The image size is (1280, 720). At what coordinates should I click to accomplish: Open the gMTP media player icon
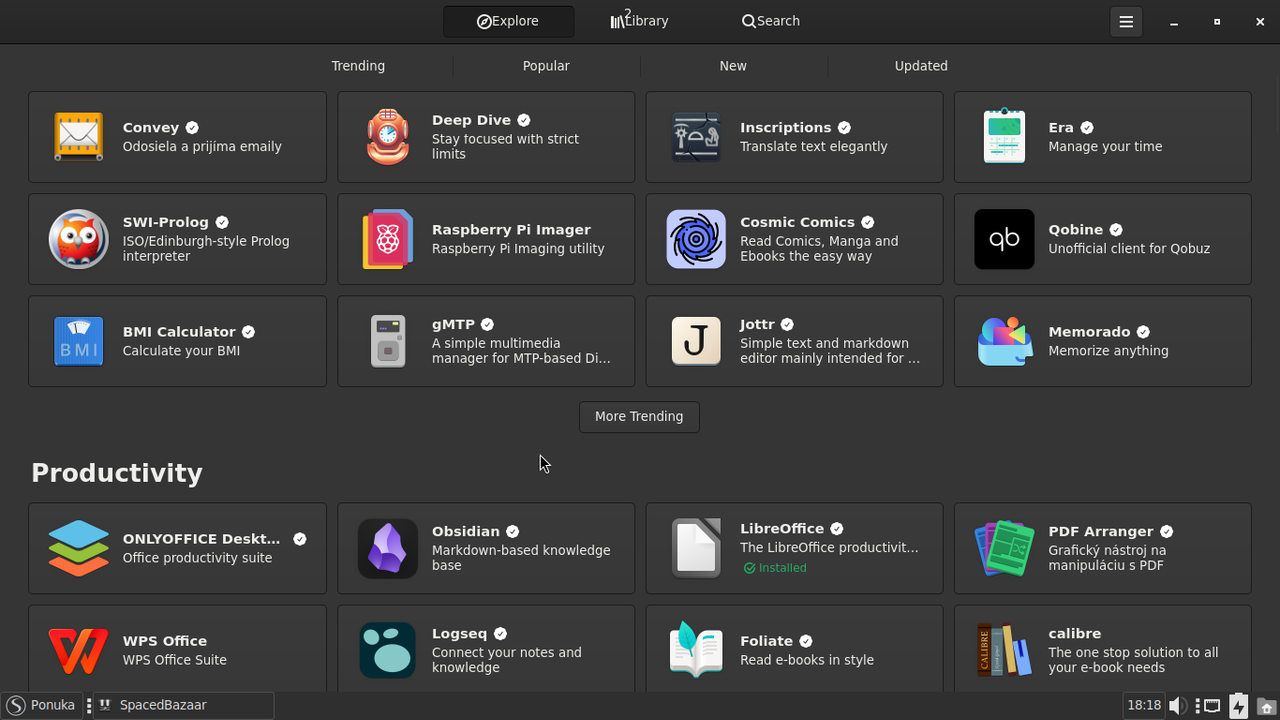pyautogui.click(x=387, y=341)
